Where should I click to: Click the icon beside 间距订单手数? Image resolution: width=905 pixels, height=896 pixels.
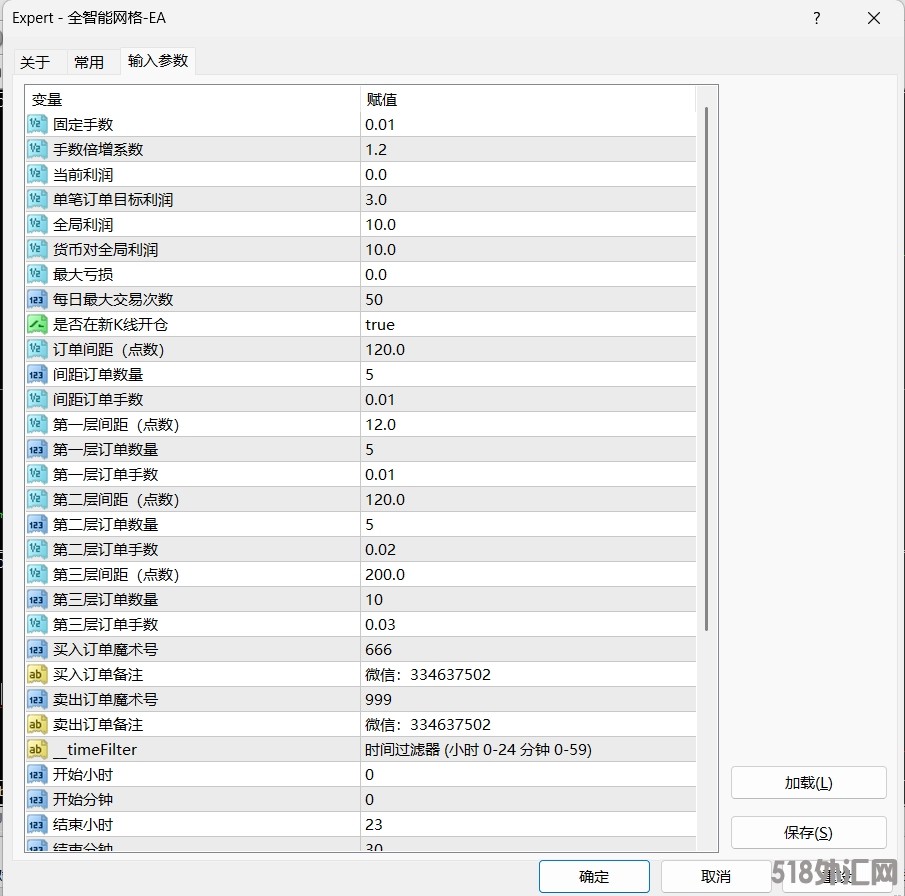click(x=38, y=400)
